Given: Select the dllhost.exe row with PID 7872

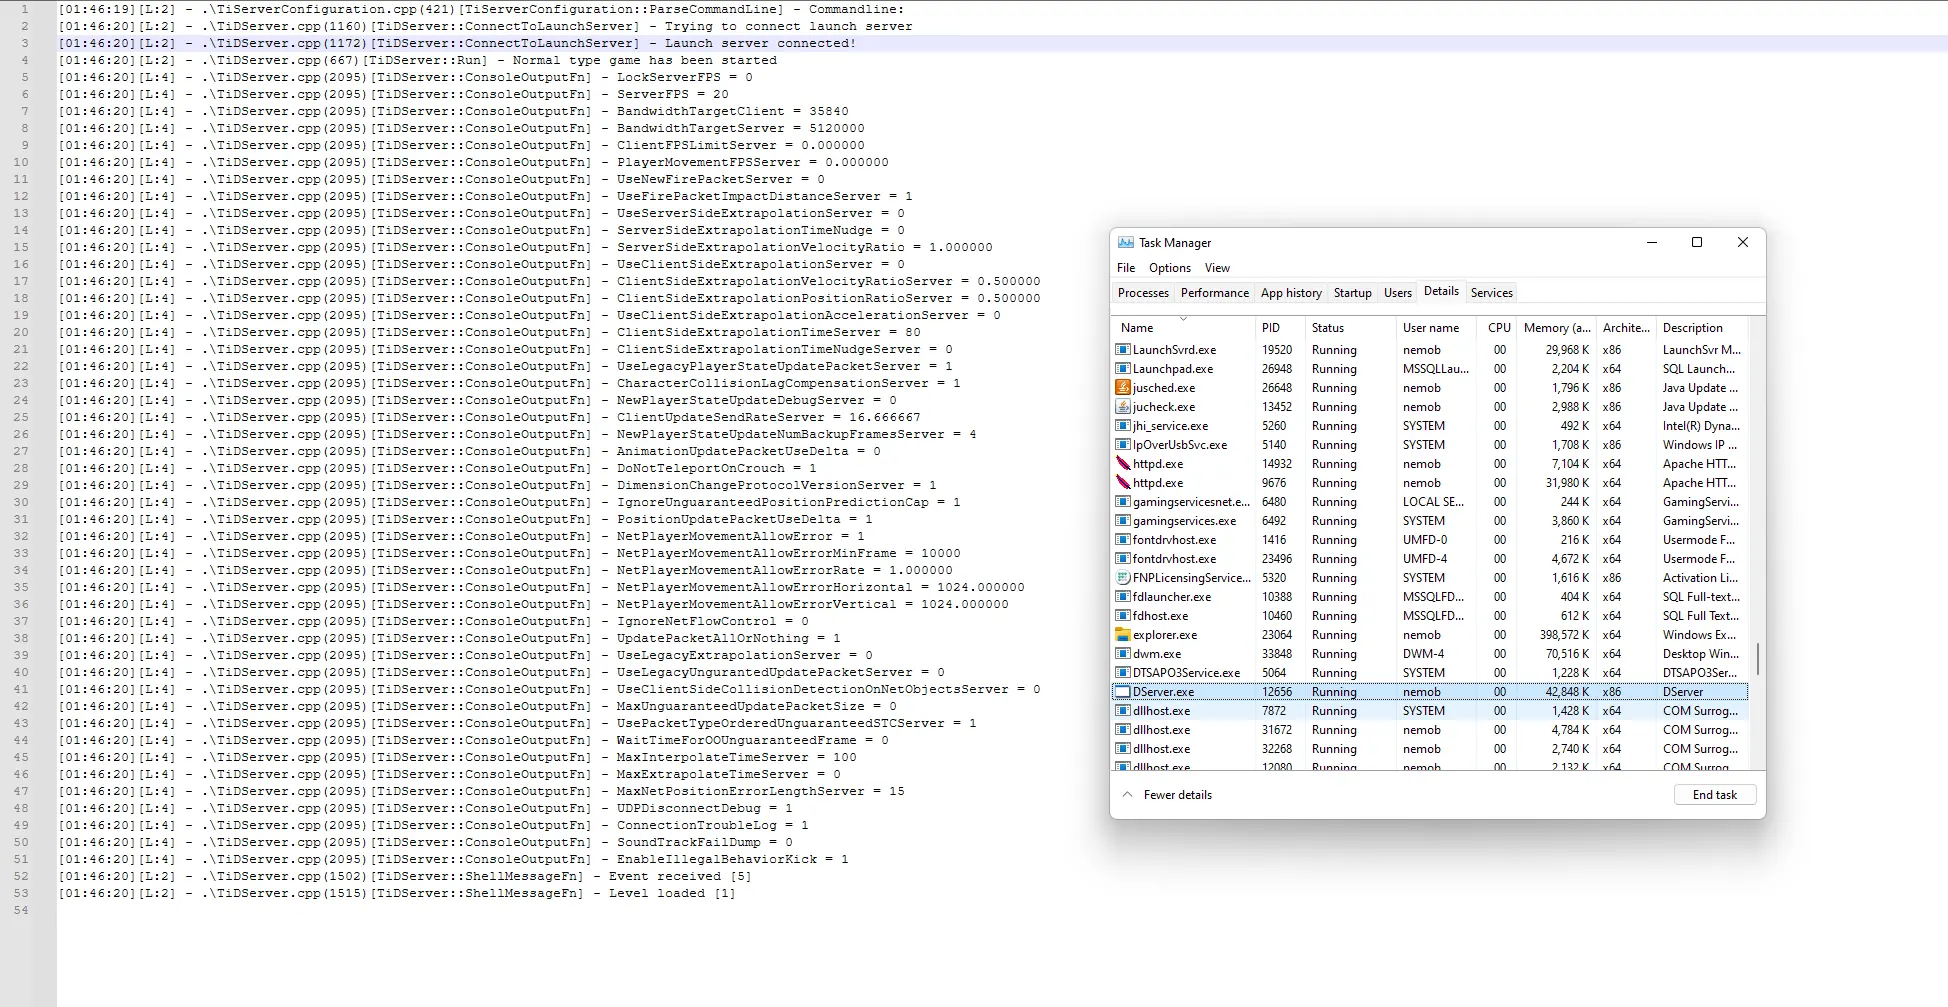Looking at the screenshot, I should coord(1430,711).
